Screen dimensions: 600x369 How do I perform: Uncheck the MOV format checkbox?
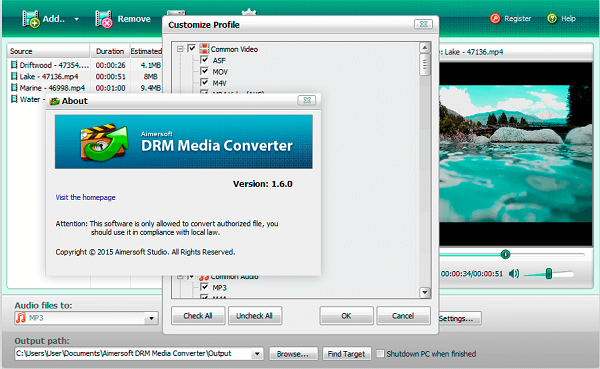pyautogui.click(x=205, y=72)
